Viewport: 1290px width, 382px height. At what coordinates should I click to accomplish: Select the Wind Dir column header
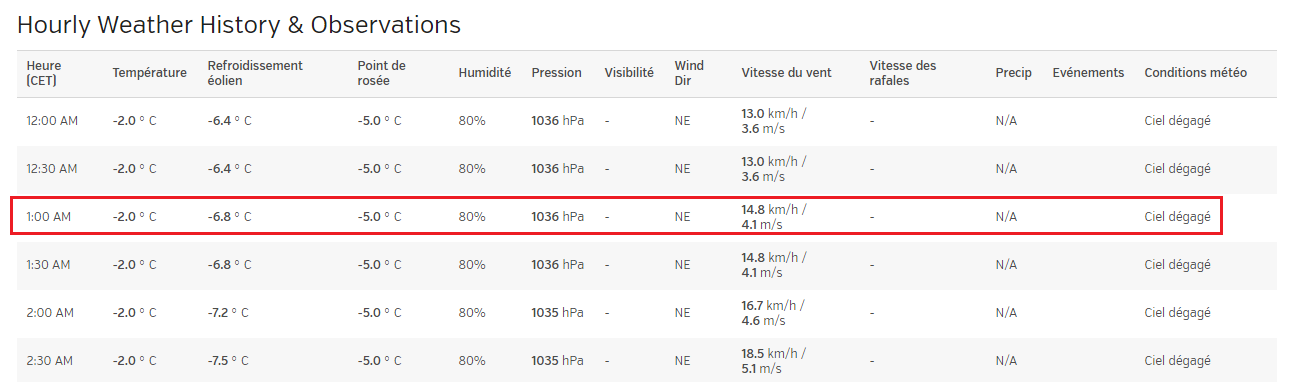689,73
